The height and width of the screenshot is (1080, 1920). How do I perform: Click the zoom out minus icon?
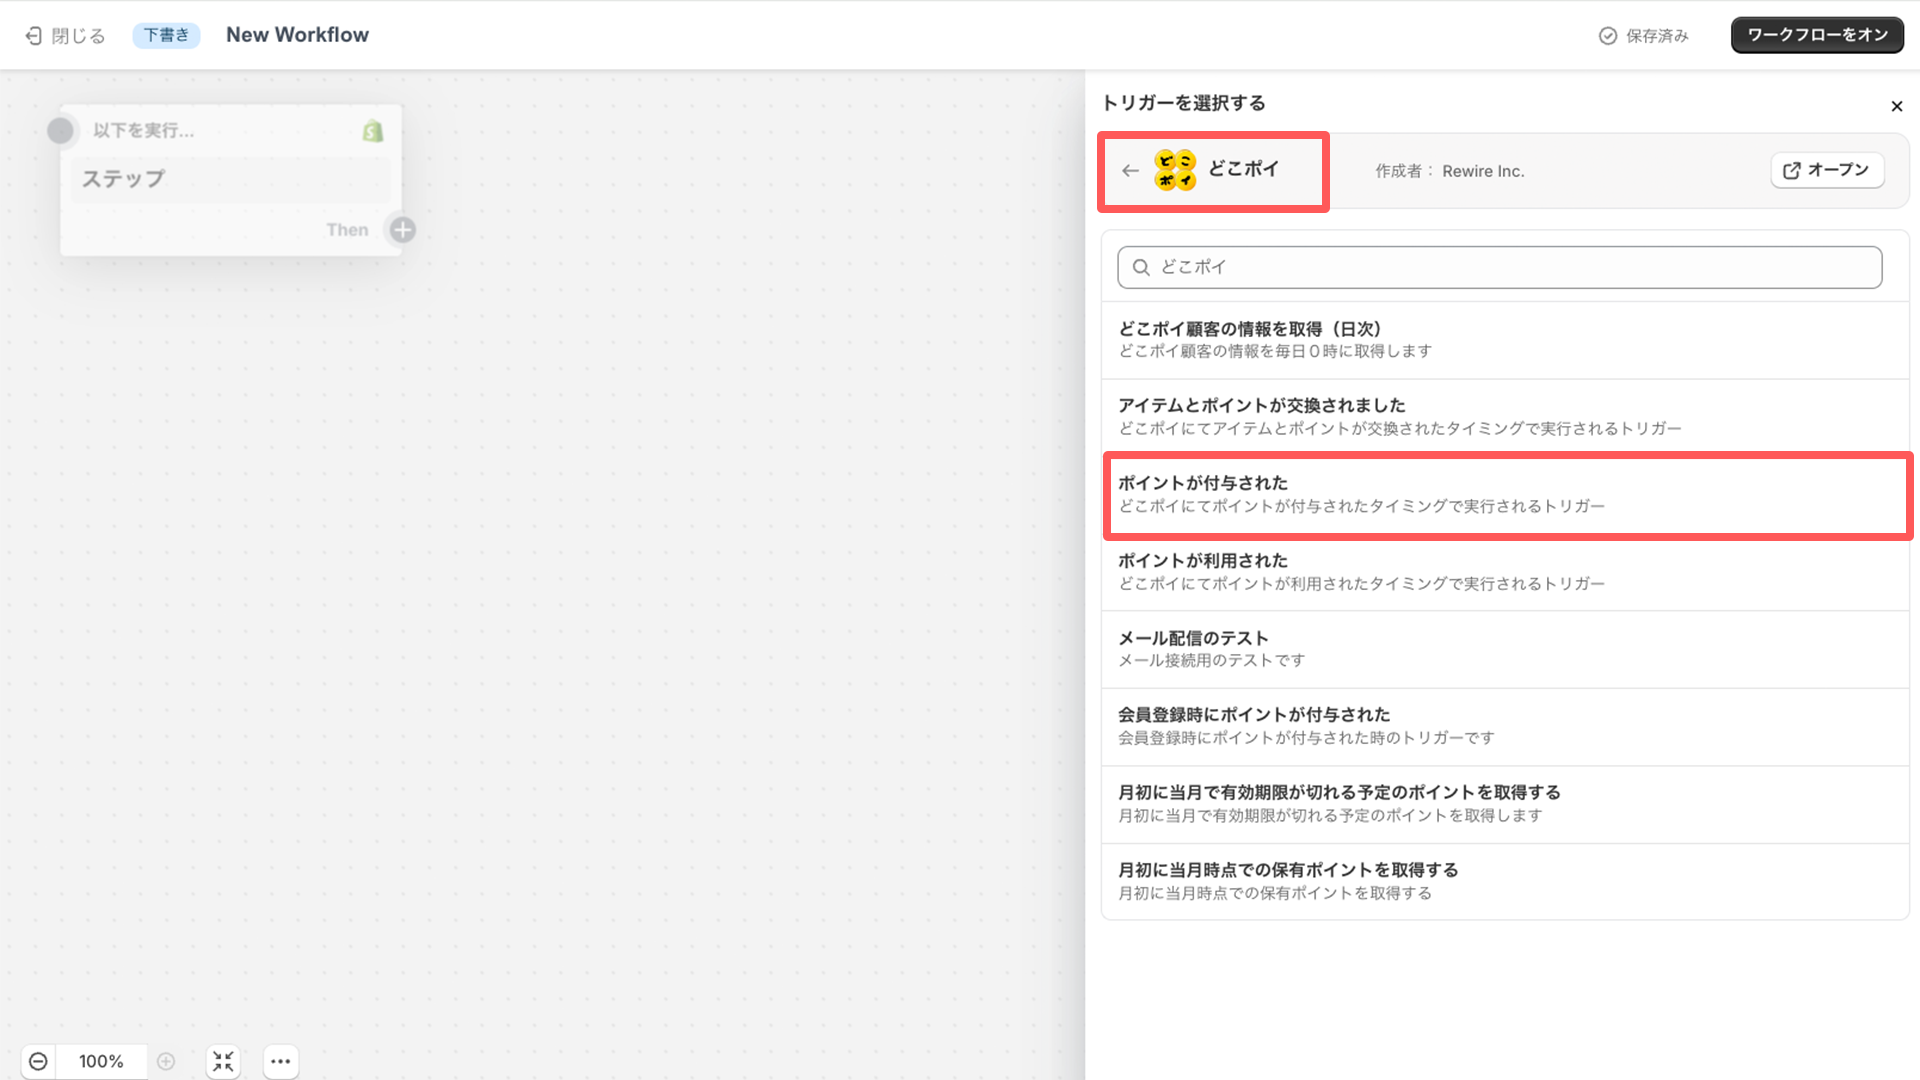pyautogui.click(x=38, y=1060)
